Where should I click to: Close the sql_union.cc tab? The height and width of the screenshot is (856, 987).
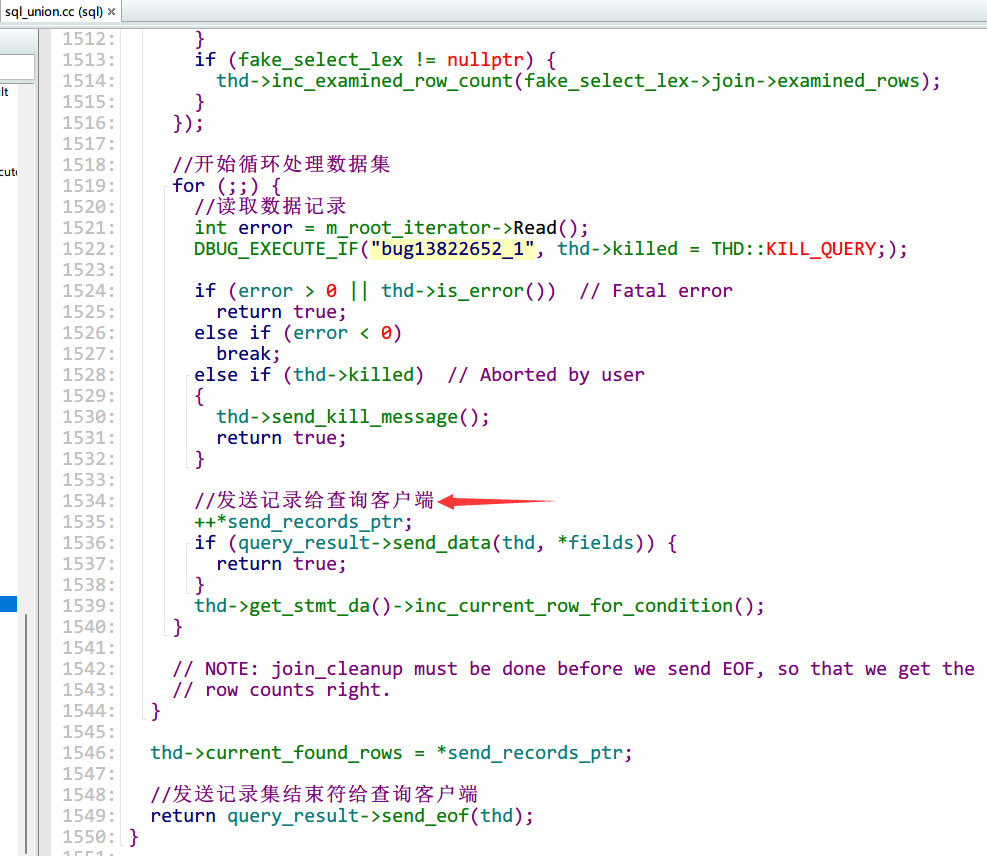(111, 11)
